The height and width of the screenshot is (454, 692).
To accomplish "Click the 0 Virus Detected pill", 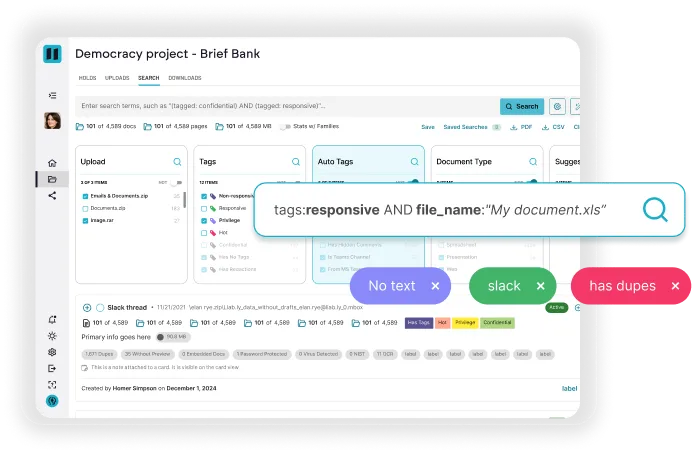I will click(x=318, y=354).
